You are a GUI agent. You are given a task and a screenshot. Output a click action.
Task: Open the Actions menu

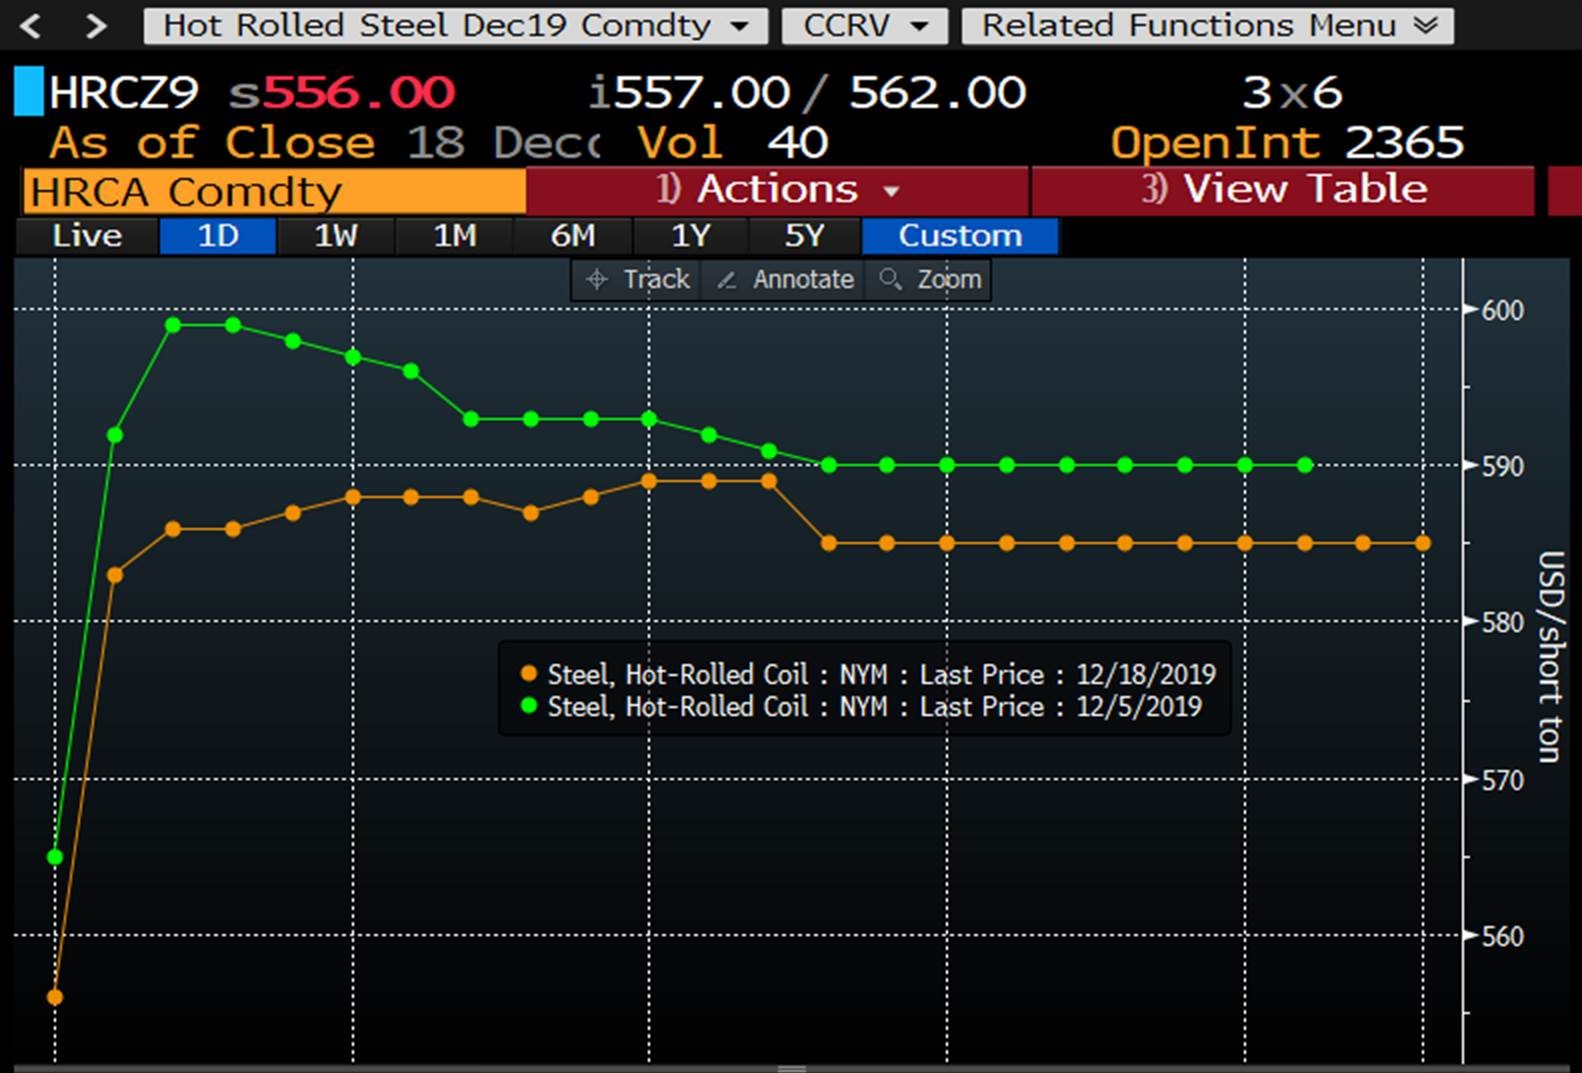tap(777, 190)
